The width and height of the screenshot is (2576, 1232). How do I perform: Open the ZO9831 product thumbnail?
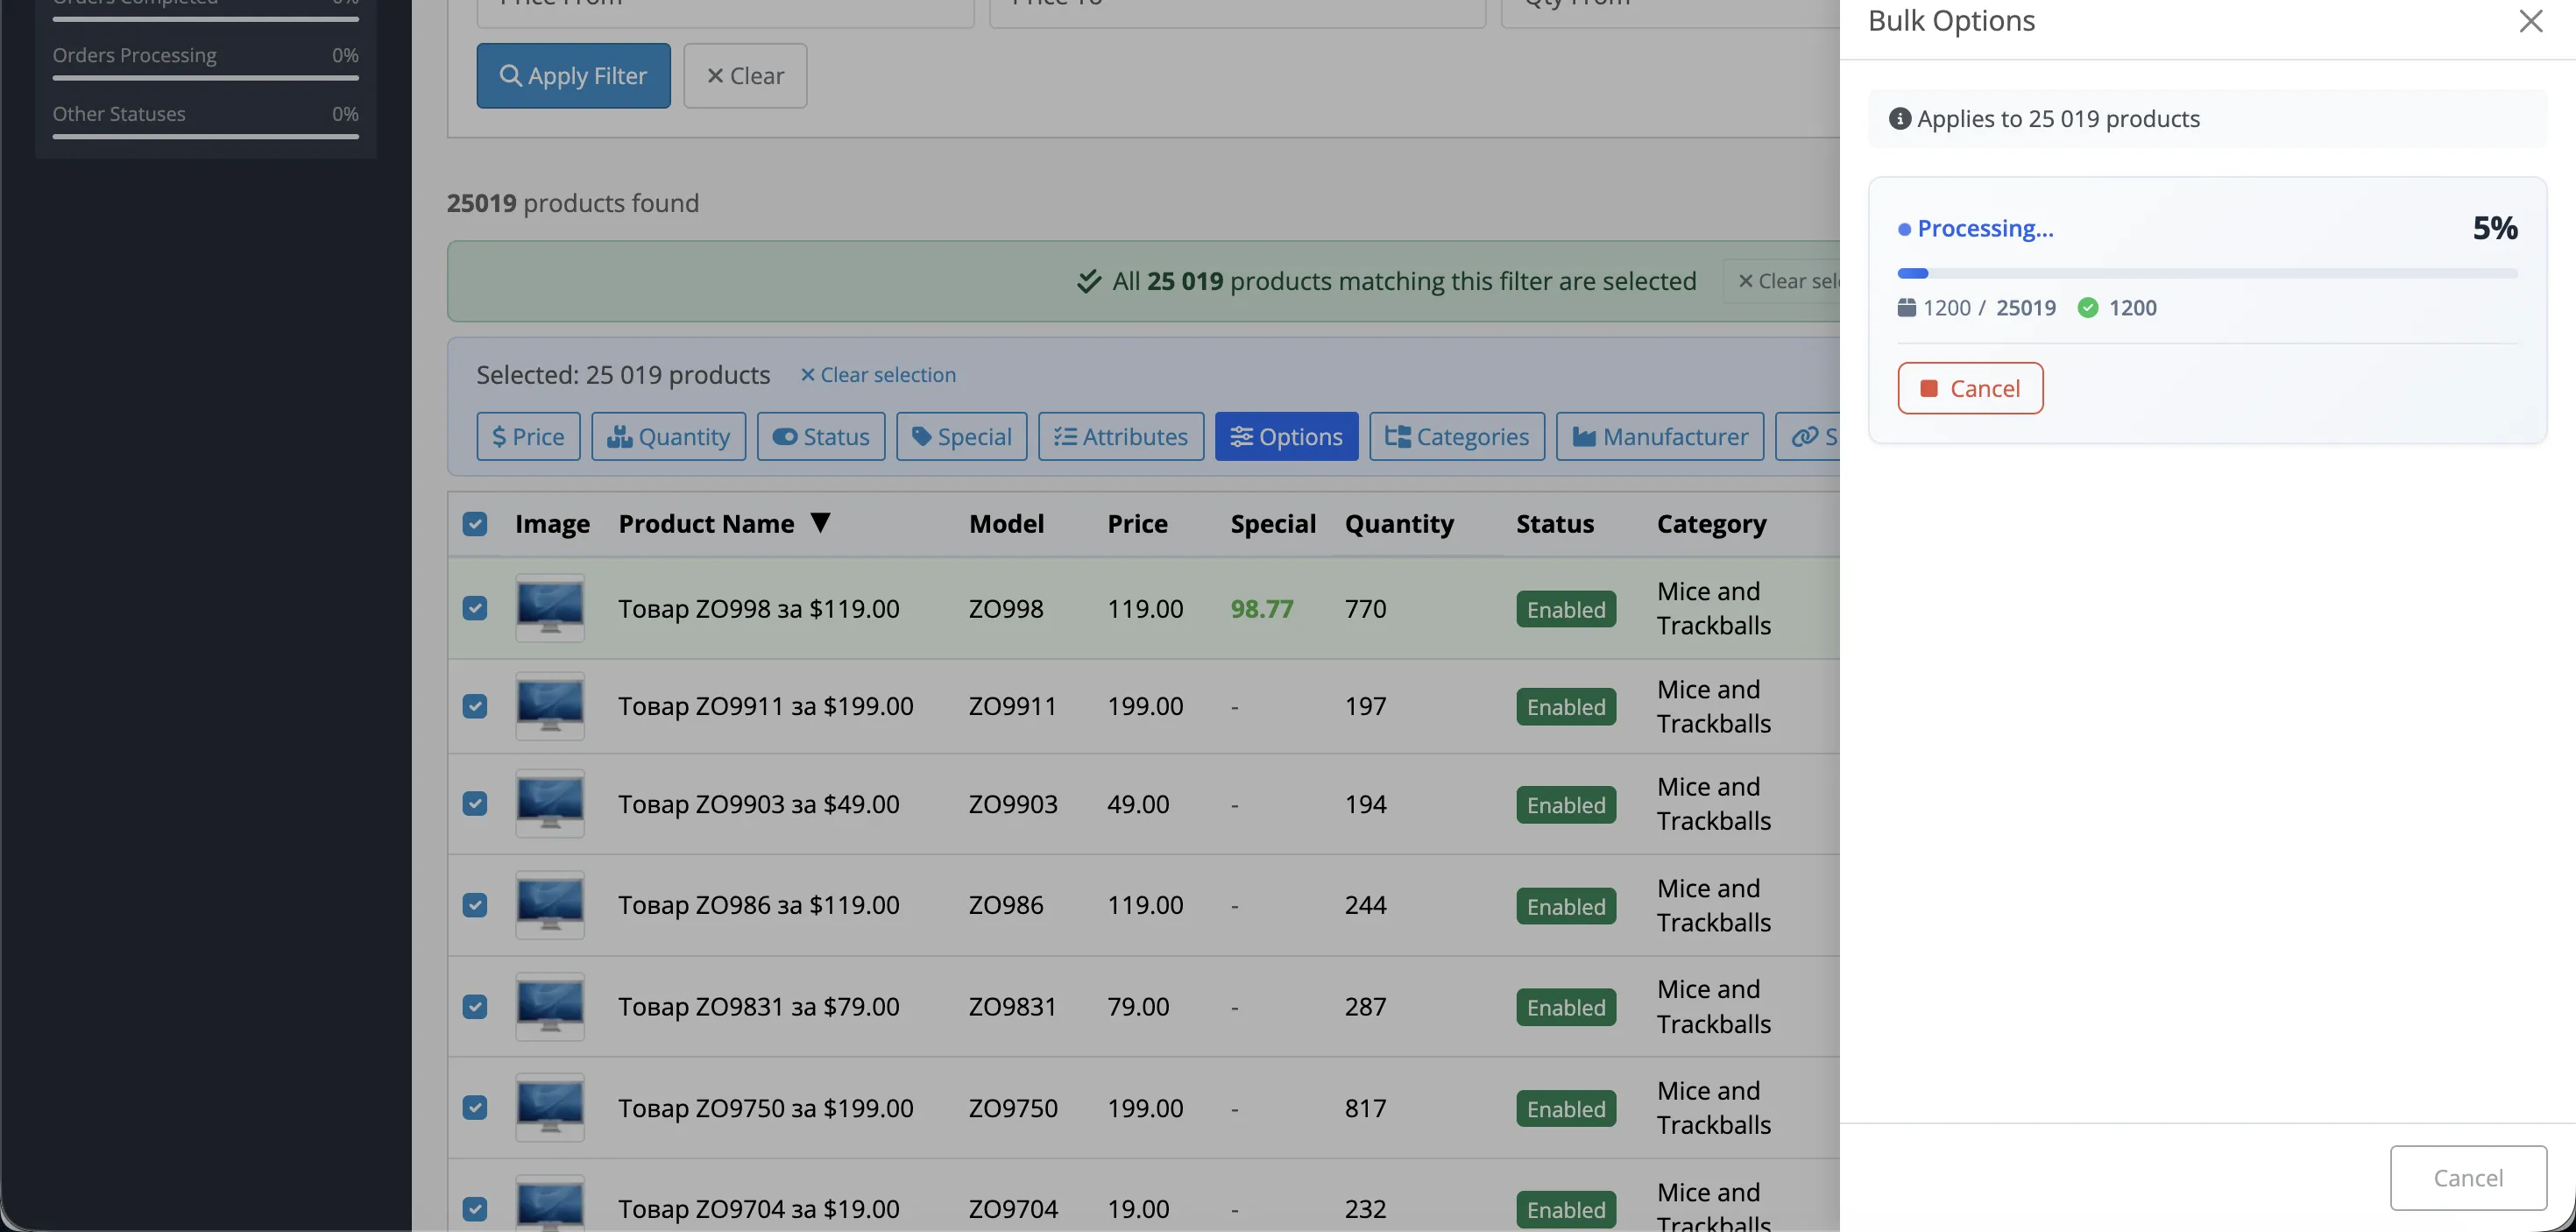(550, 1006)
